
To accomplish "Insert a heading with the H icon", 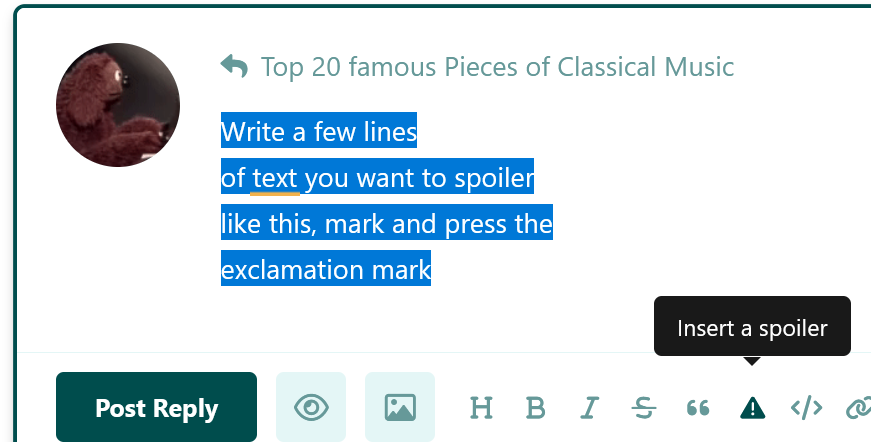I will click(481, 408).
